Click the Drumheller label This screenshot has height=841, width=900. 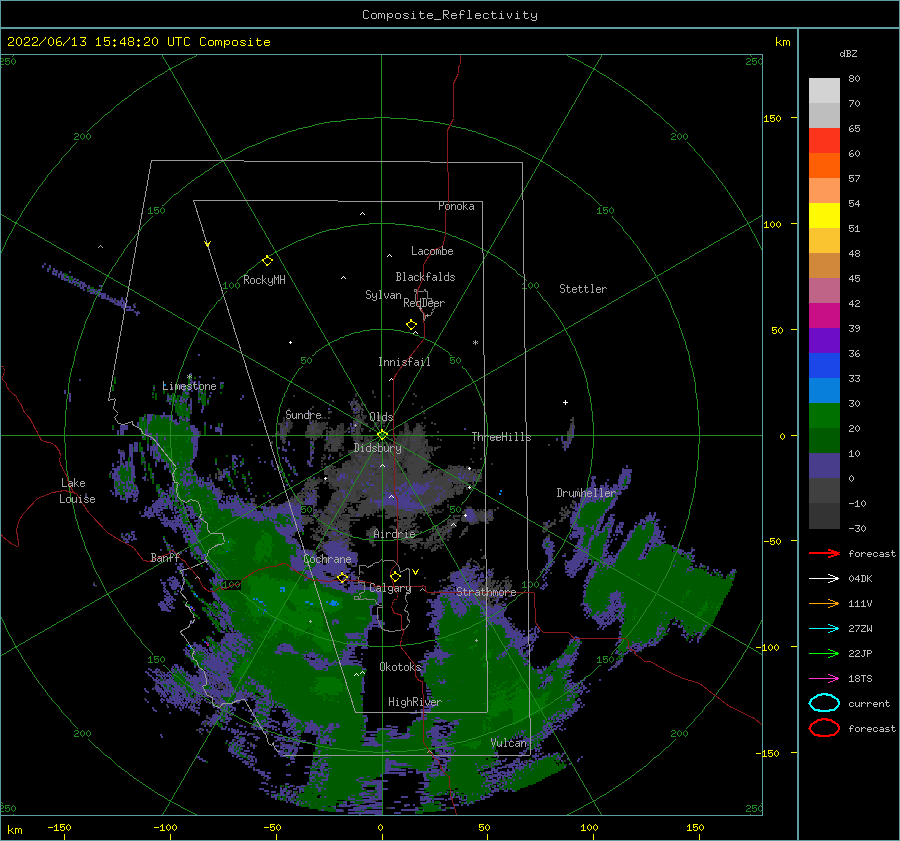[x=586, y=493]
